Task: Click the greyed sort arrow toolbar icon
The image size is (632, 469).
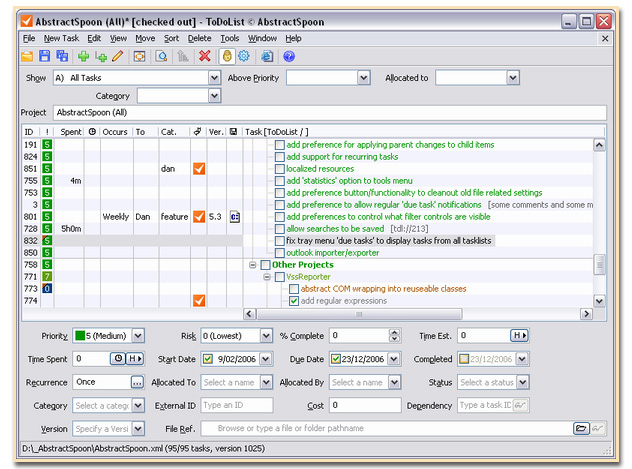Action: click(183, 56)
